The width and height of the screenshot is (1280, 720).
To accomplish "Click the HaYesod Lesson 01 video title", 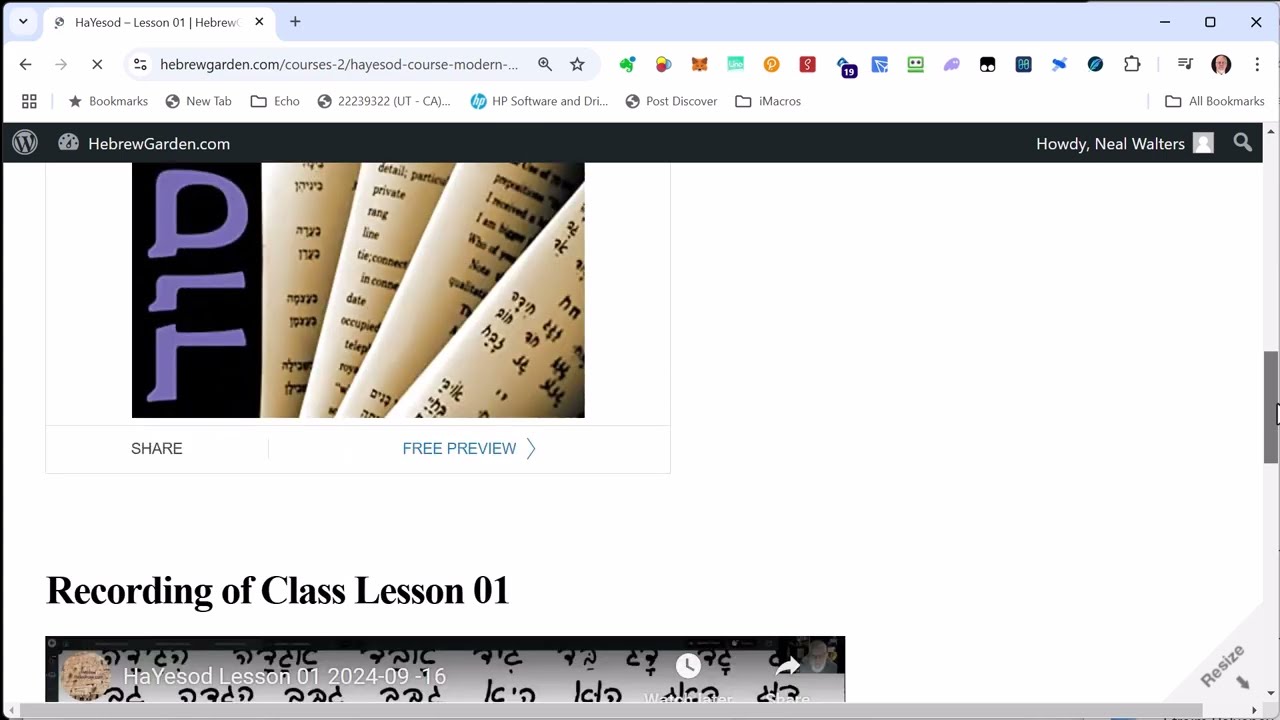I will [x=284, y=676].
